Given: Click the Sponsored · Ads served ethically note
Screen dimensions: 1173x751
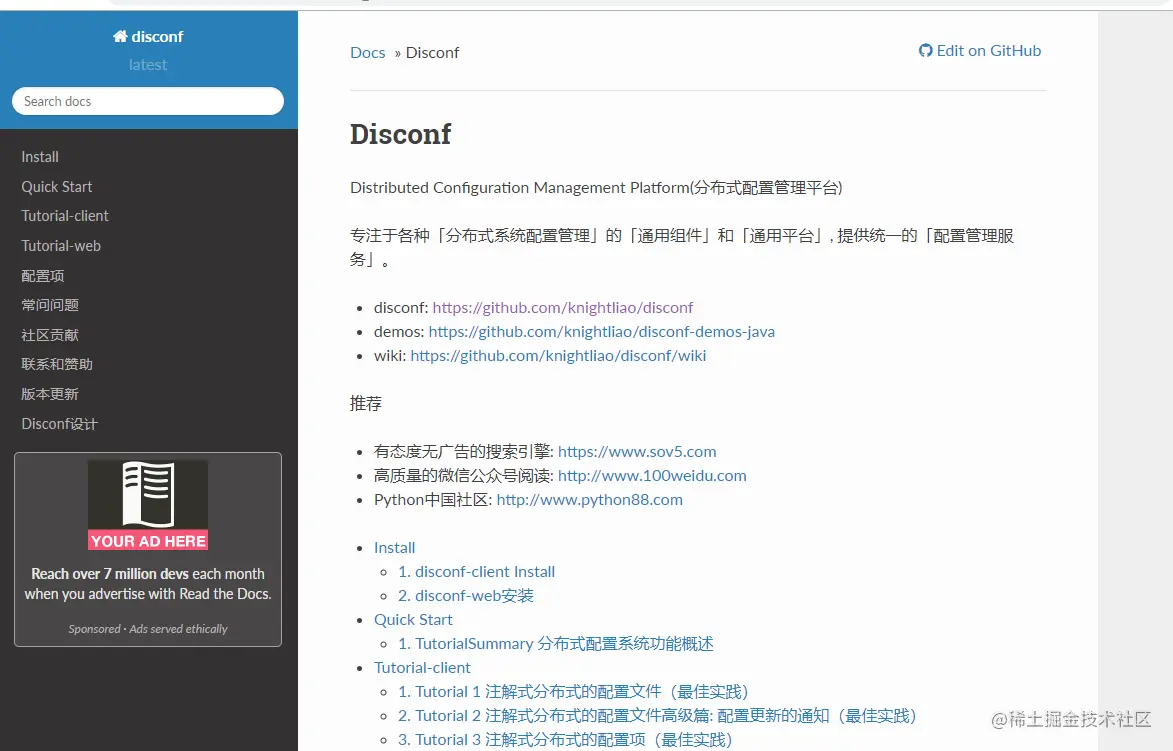Looking at the screenshot, I should [x=148, y=629].
